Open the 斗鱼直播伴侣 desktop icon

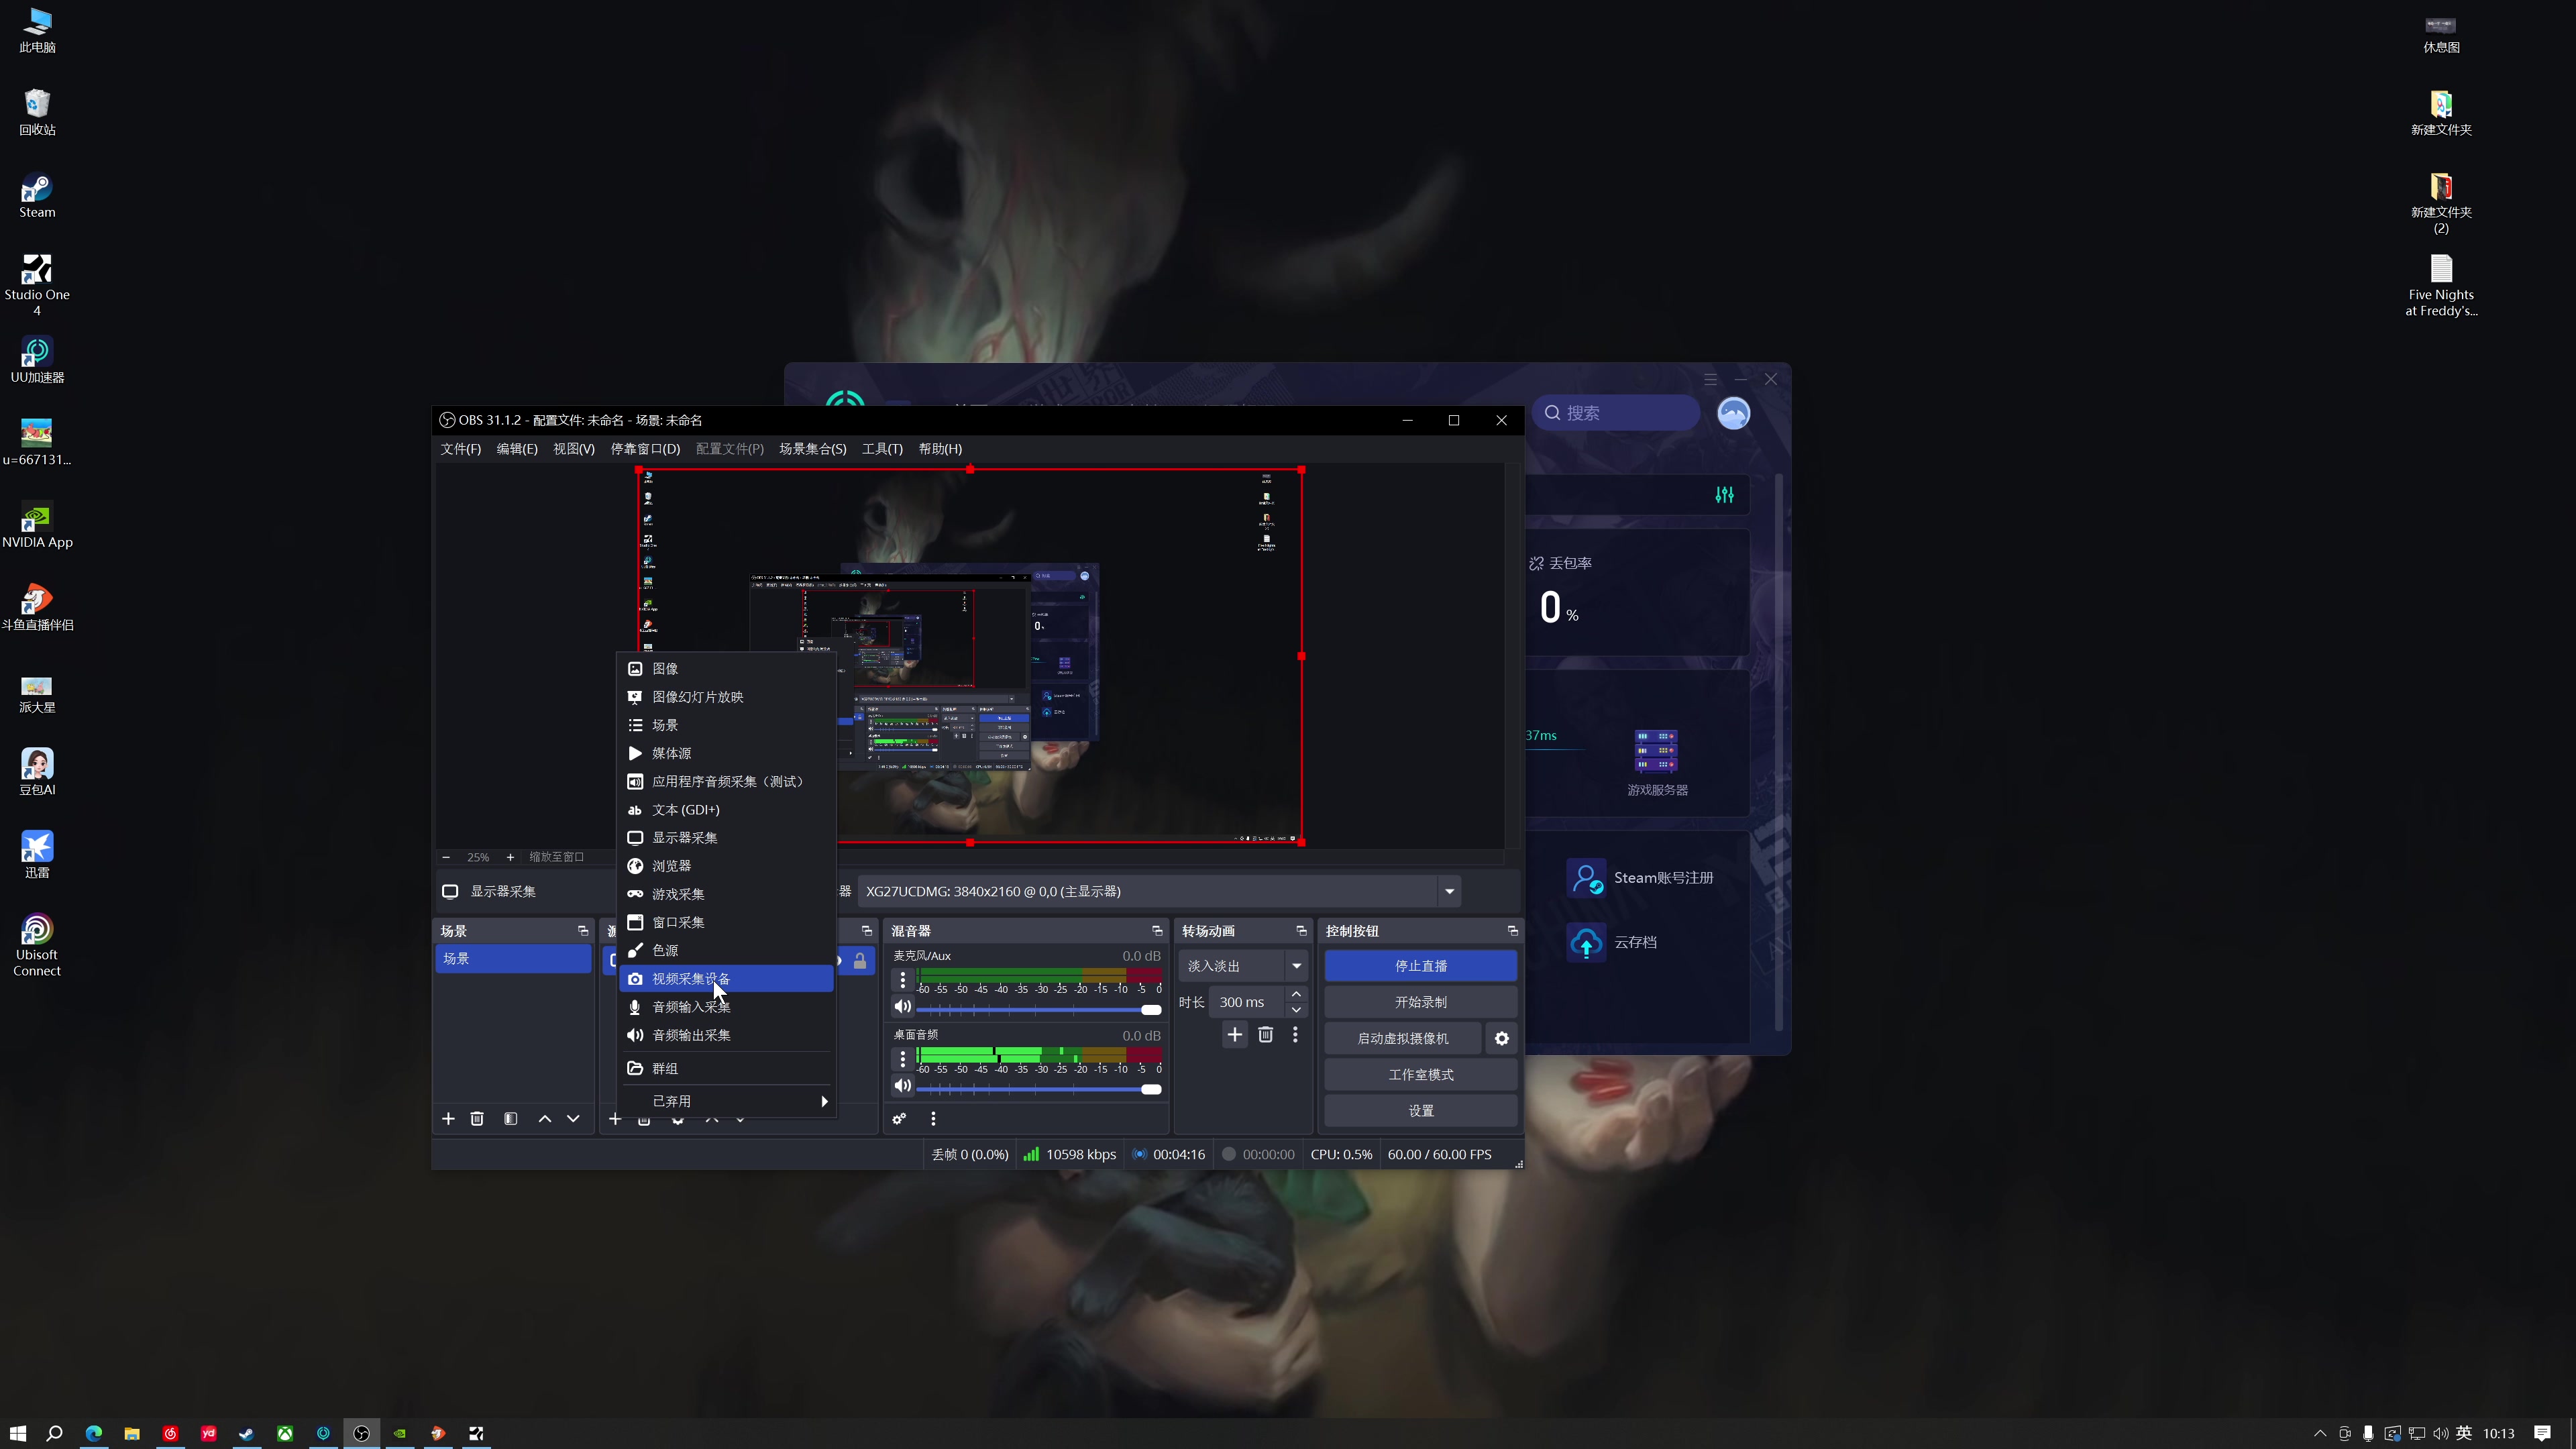tap(37, 607)
